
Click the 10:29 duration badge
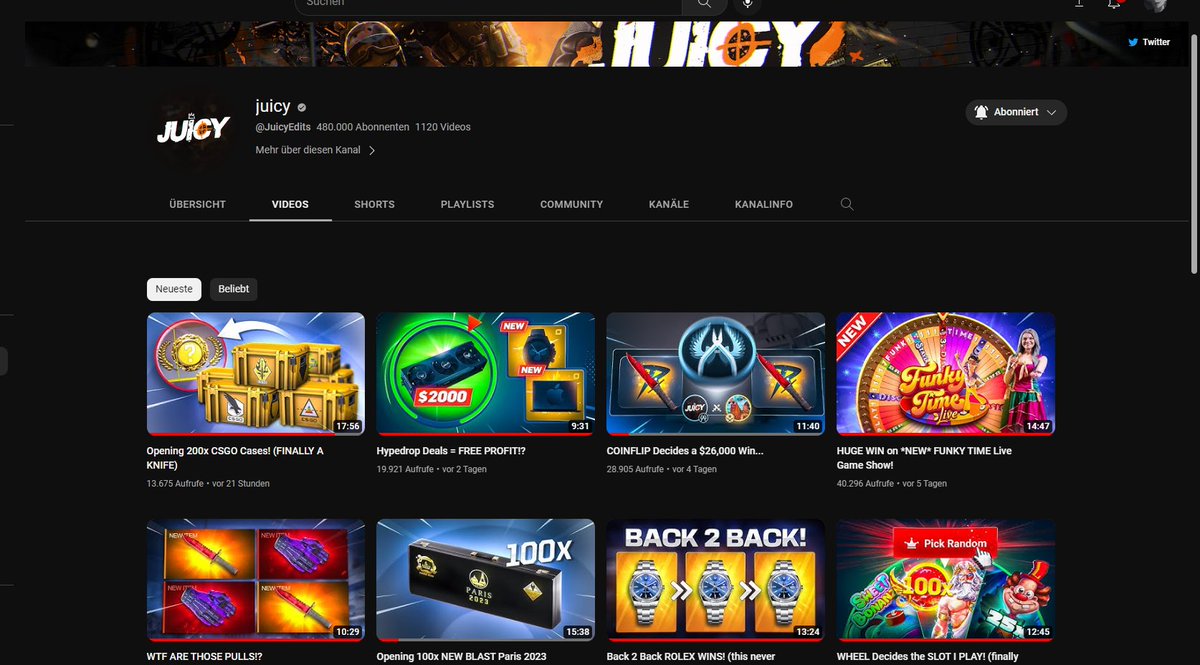(348, 632)
